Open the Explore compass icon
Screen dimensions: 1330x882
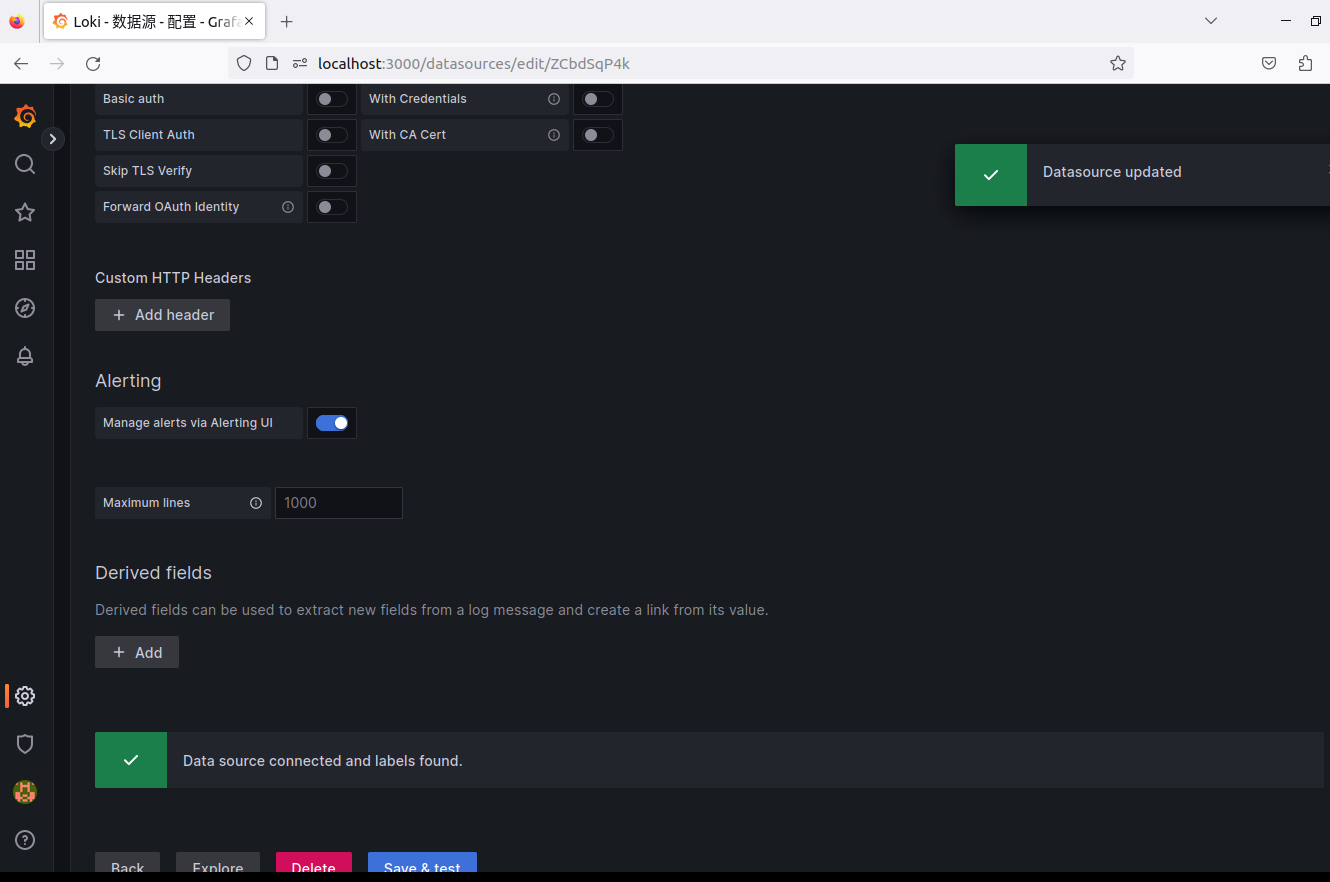(25, 308)
